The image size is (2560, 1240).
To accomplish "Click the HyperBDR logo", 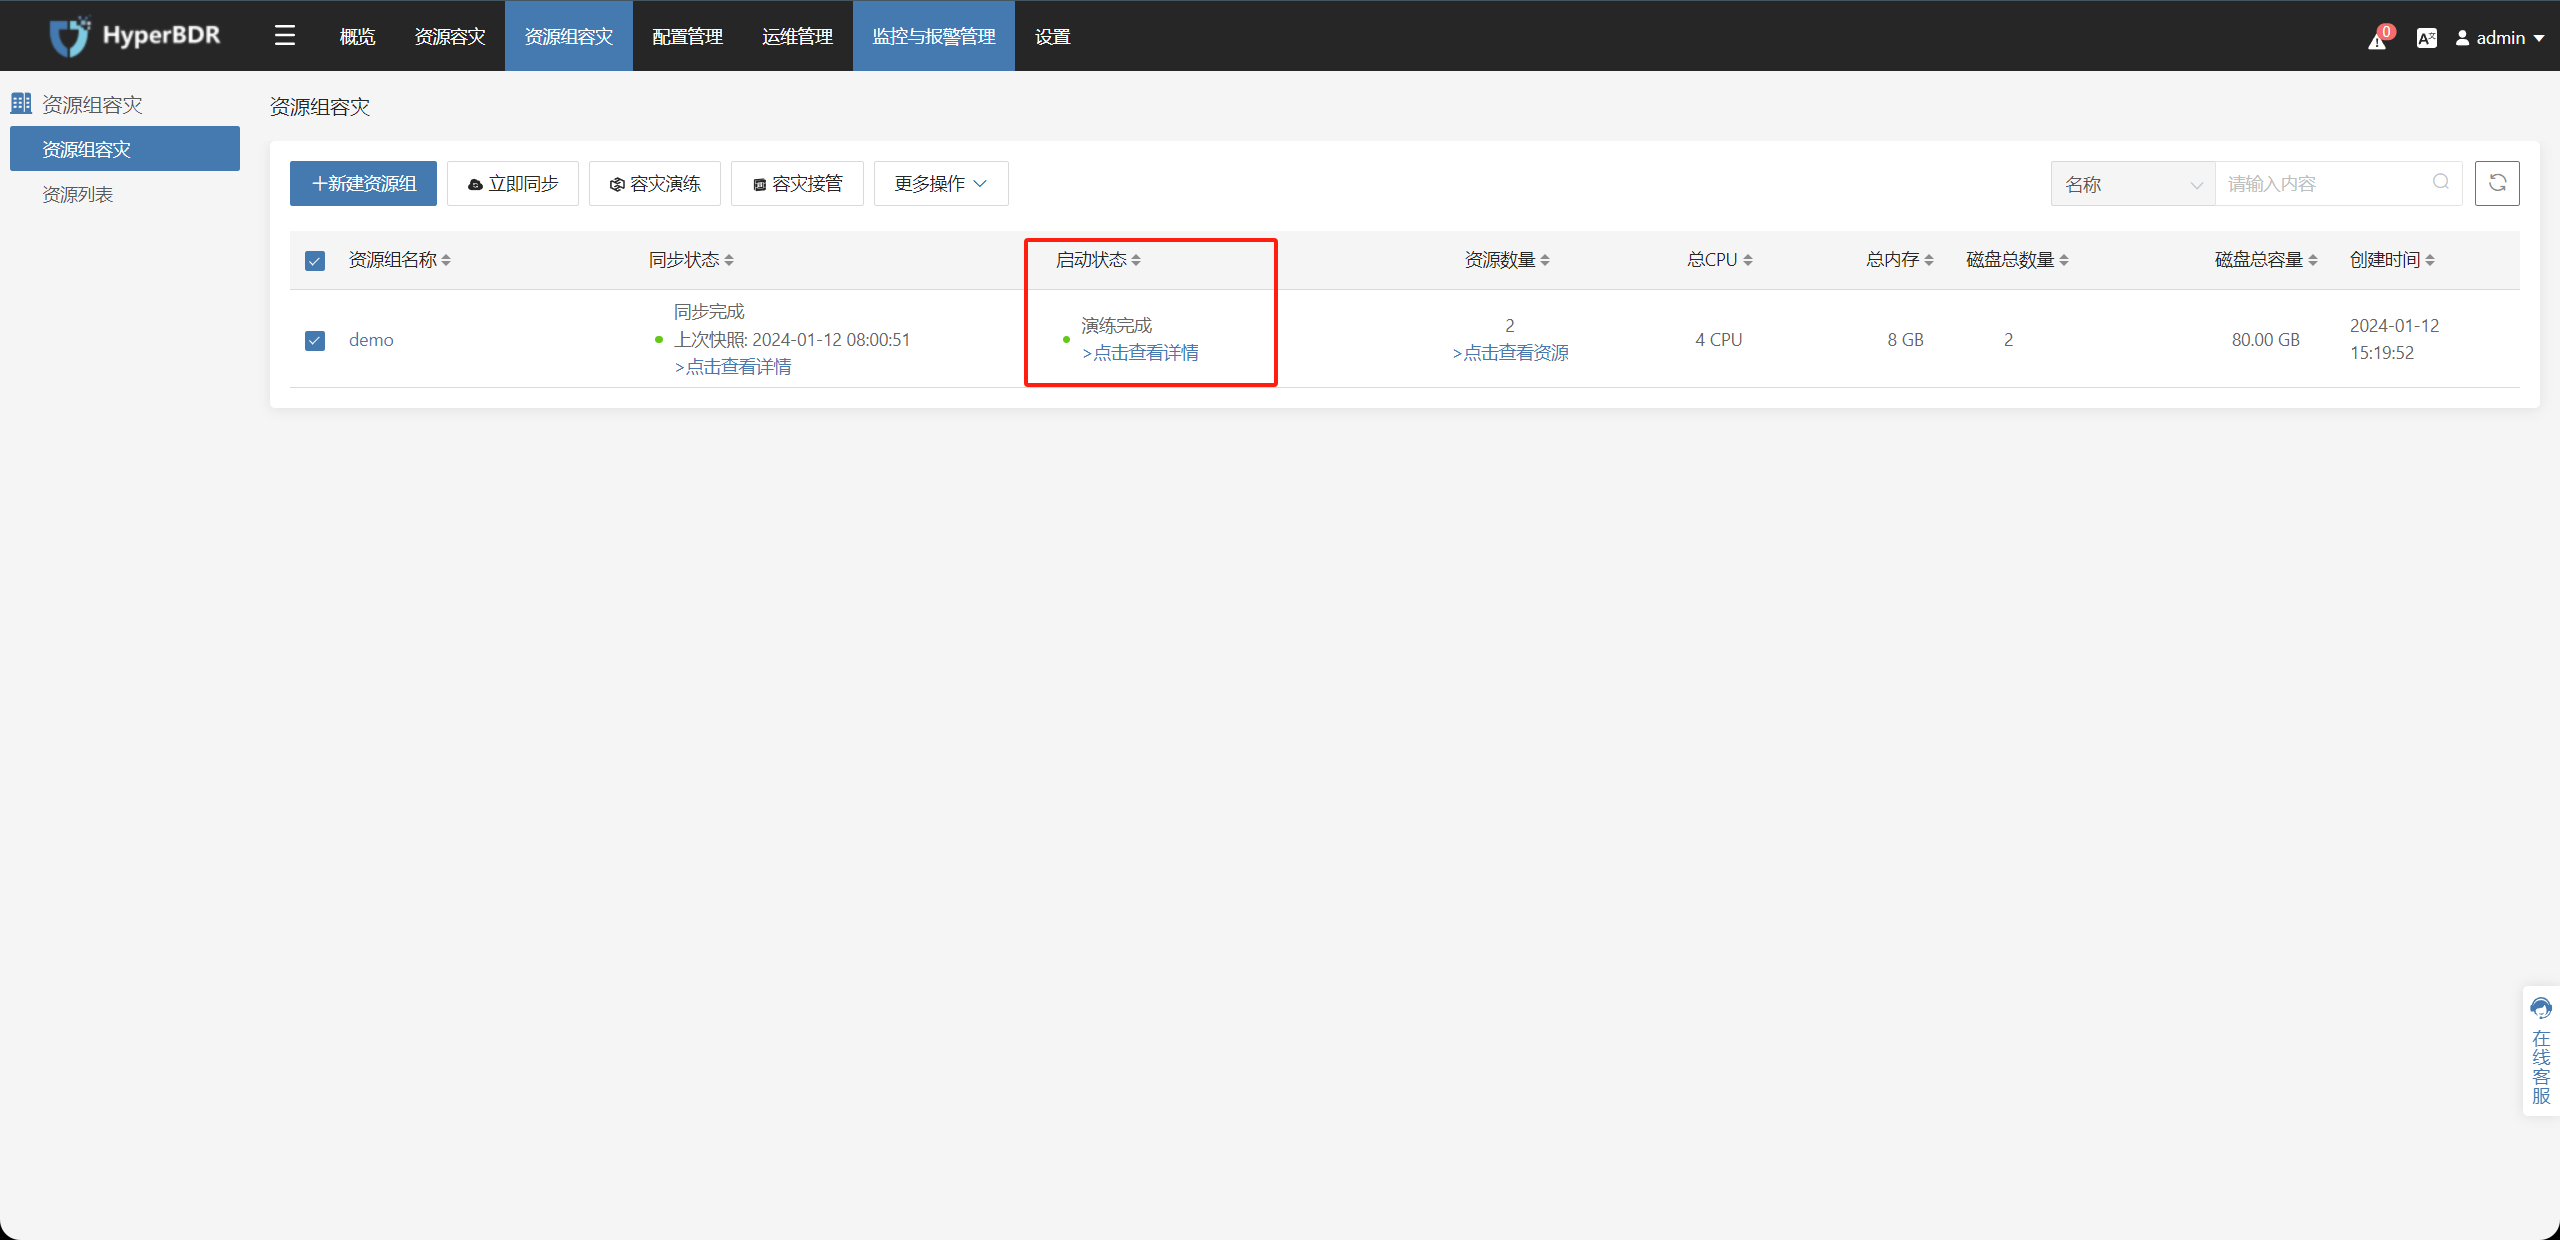I will (135, 36).
